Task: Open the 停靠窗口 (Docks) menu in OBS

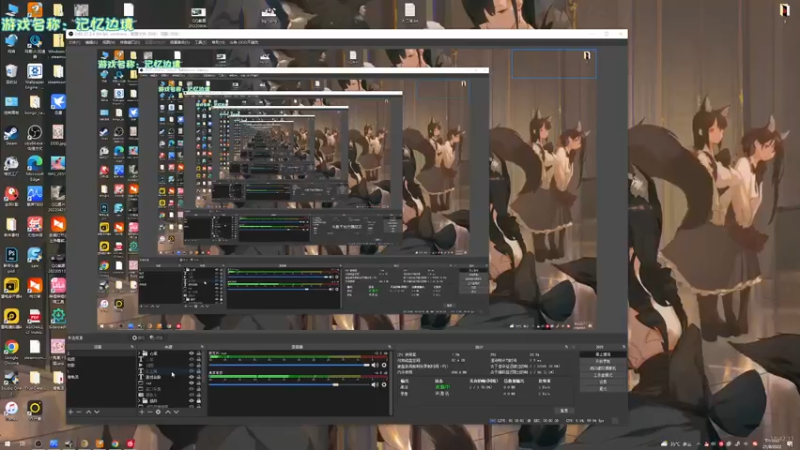Action: [x=130, y=42]
